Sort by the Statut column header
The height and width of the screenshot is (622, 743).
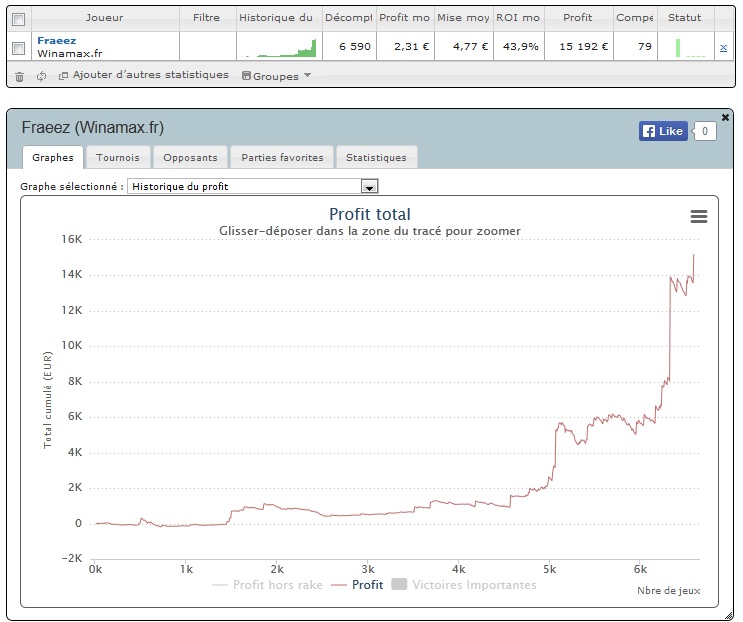tap(685, 18)
